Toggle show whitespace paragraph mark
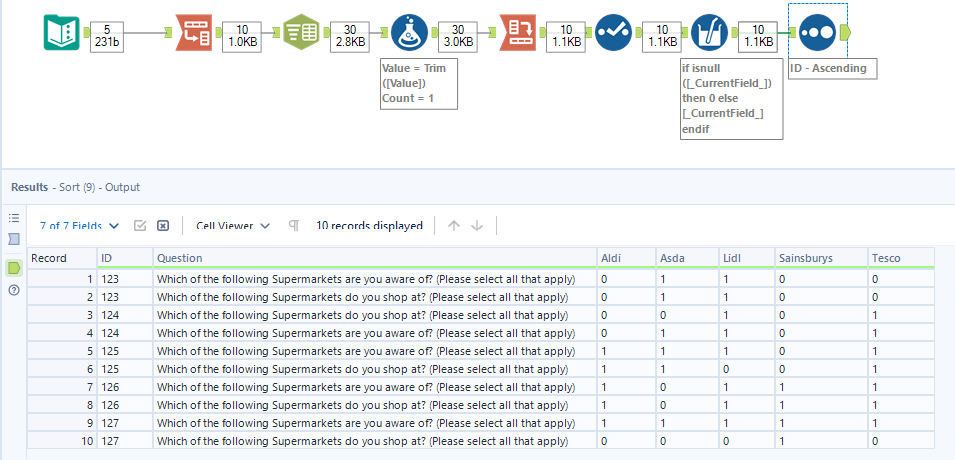Image resolution: width=955 pixels, height=460 pixels. click(294, 226)
